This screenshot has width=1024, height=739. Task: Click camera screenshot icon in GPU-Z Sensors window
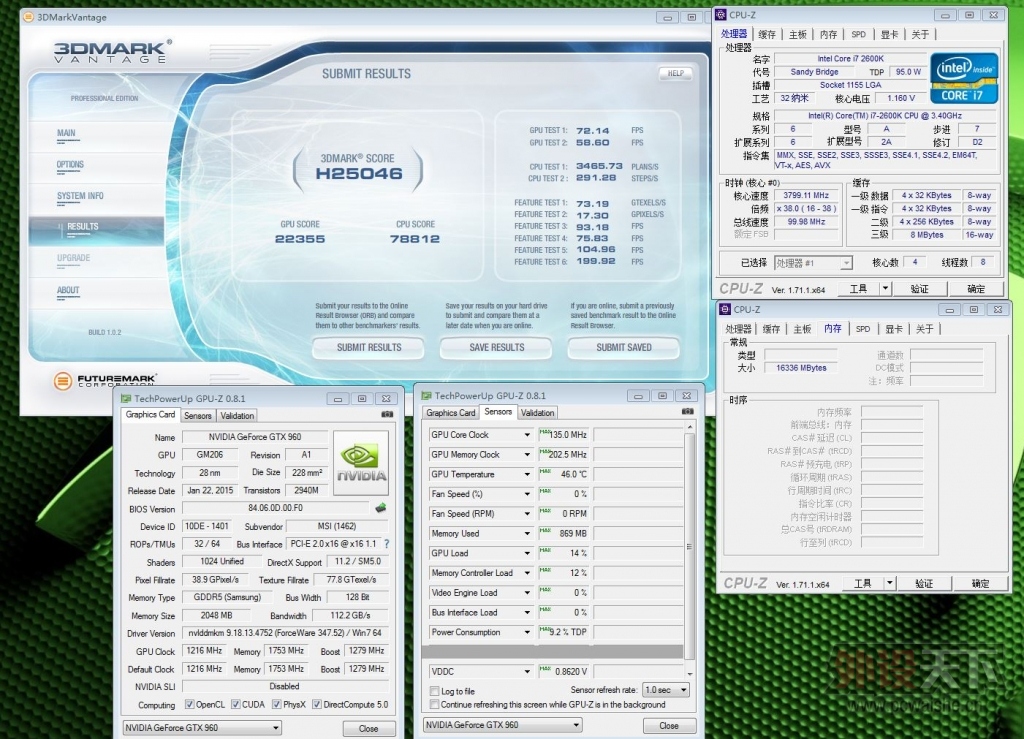click(x=688, y=411)
